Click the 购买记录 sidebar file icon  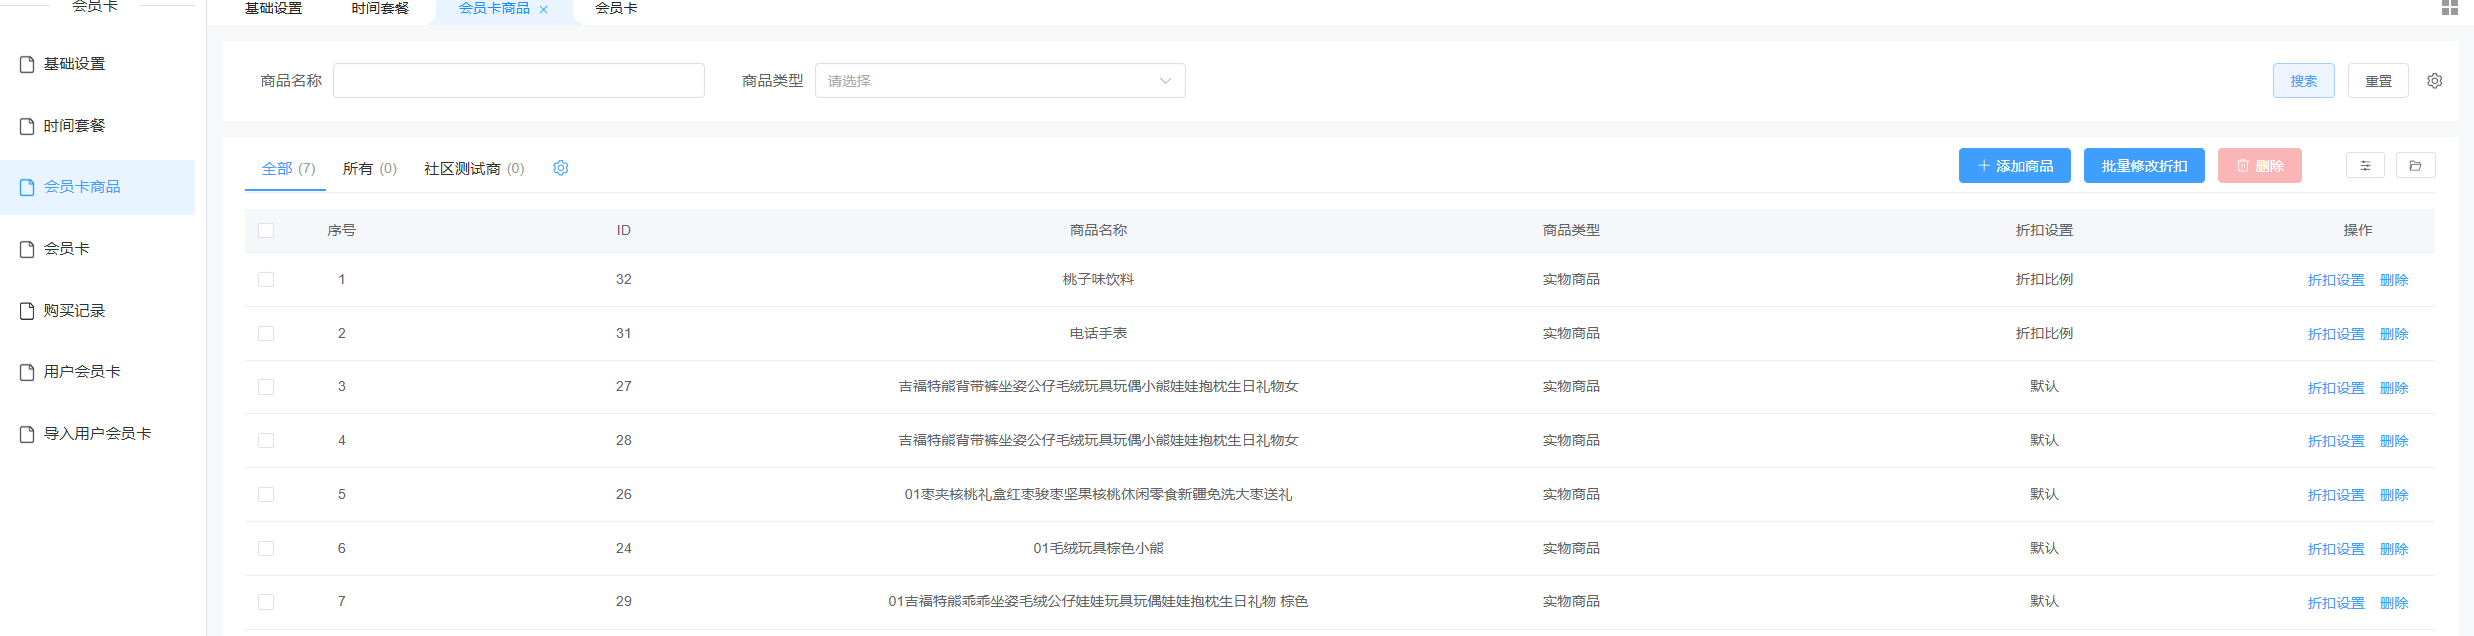coord(27,311)
